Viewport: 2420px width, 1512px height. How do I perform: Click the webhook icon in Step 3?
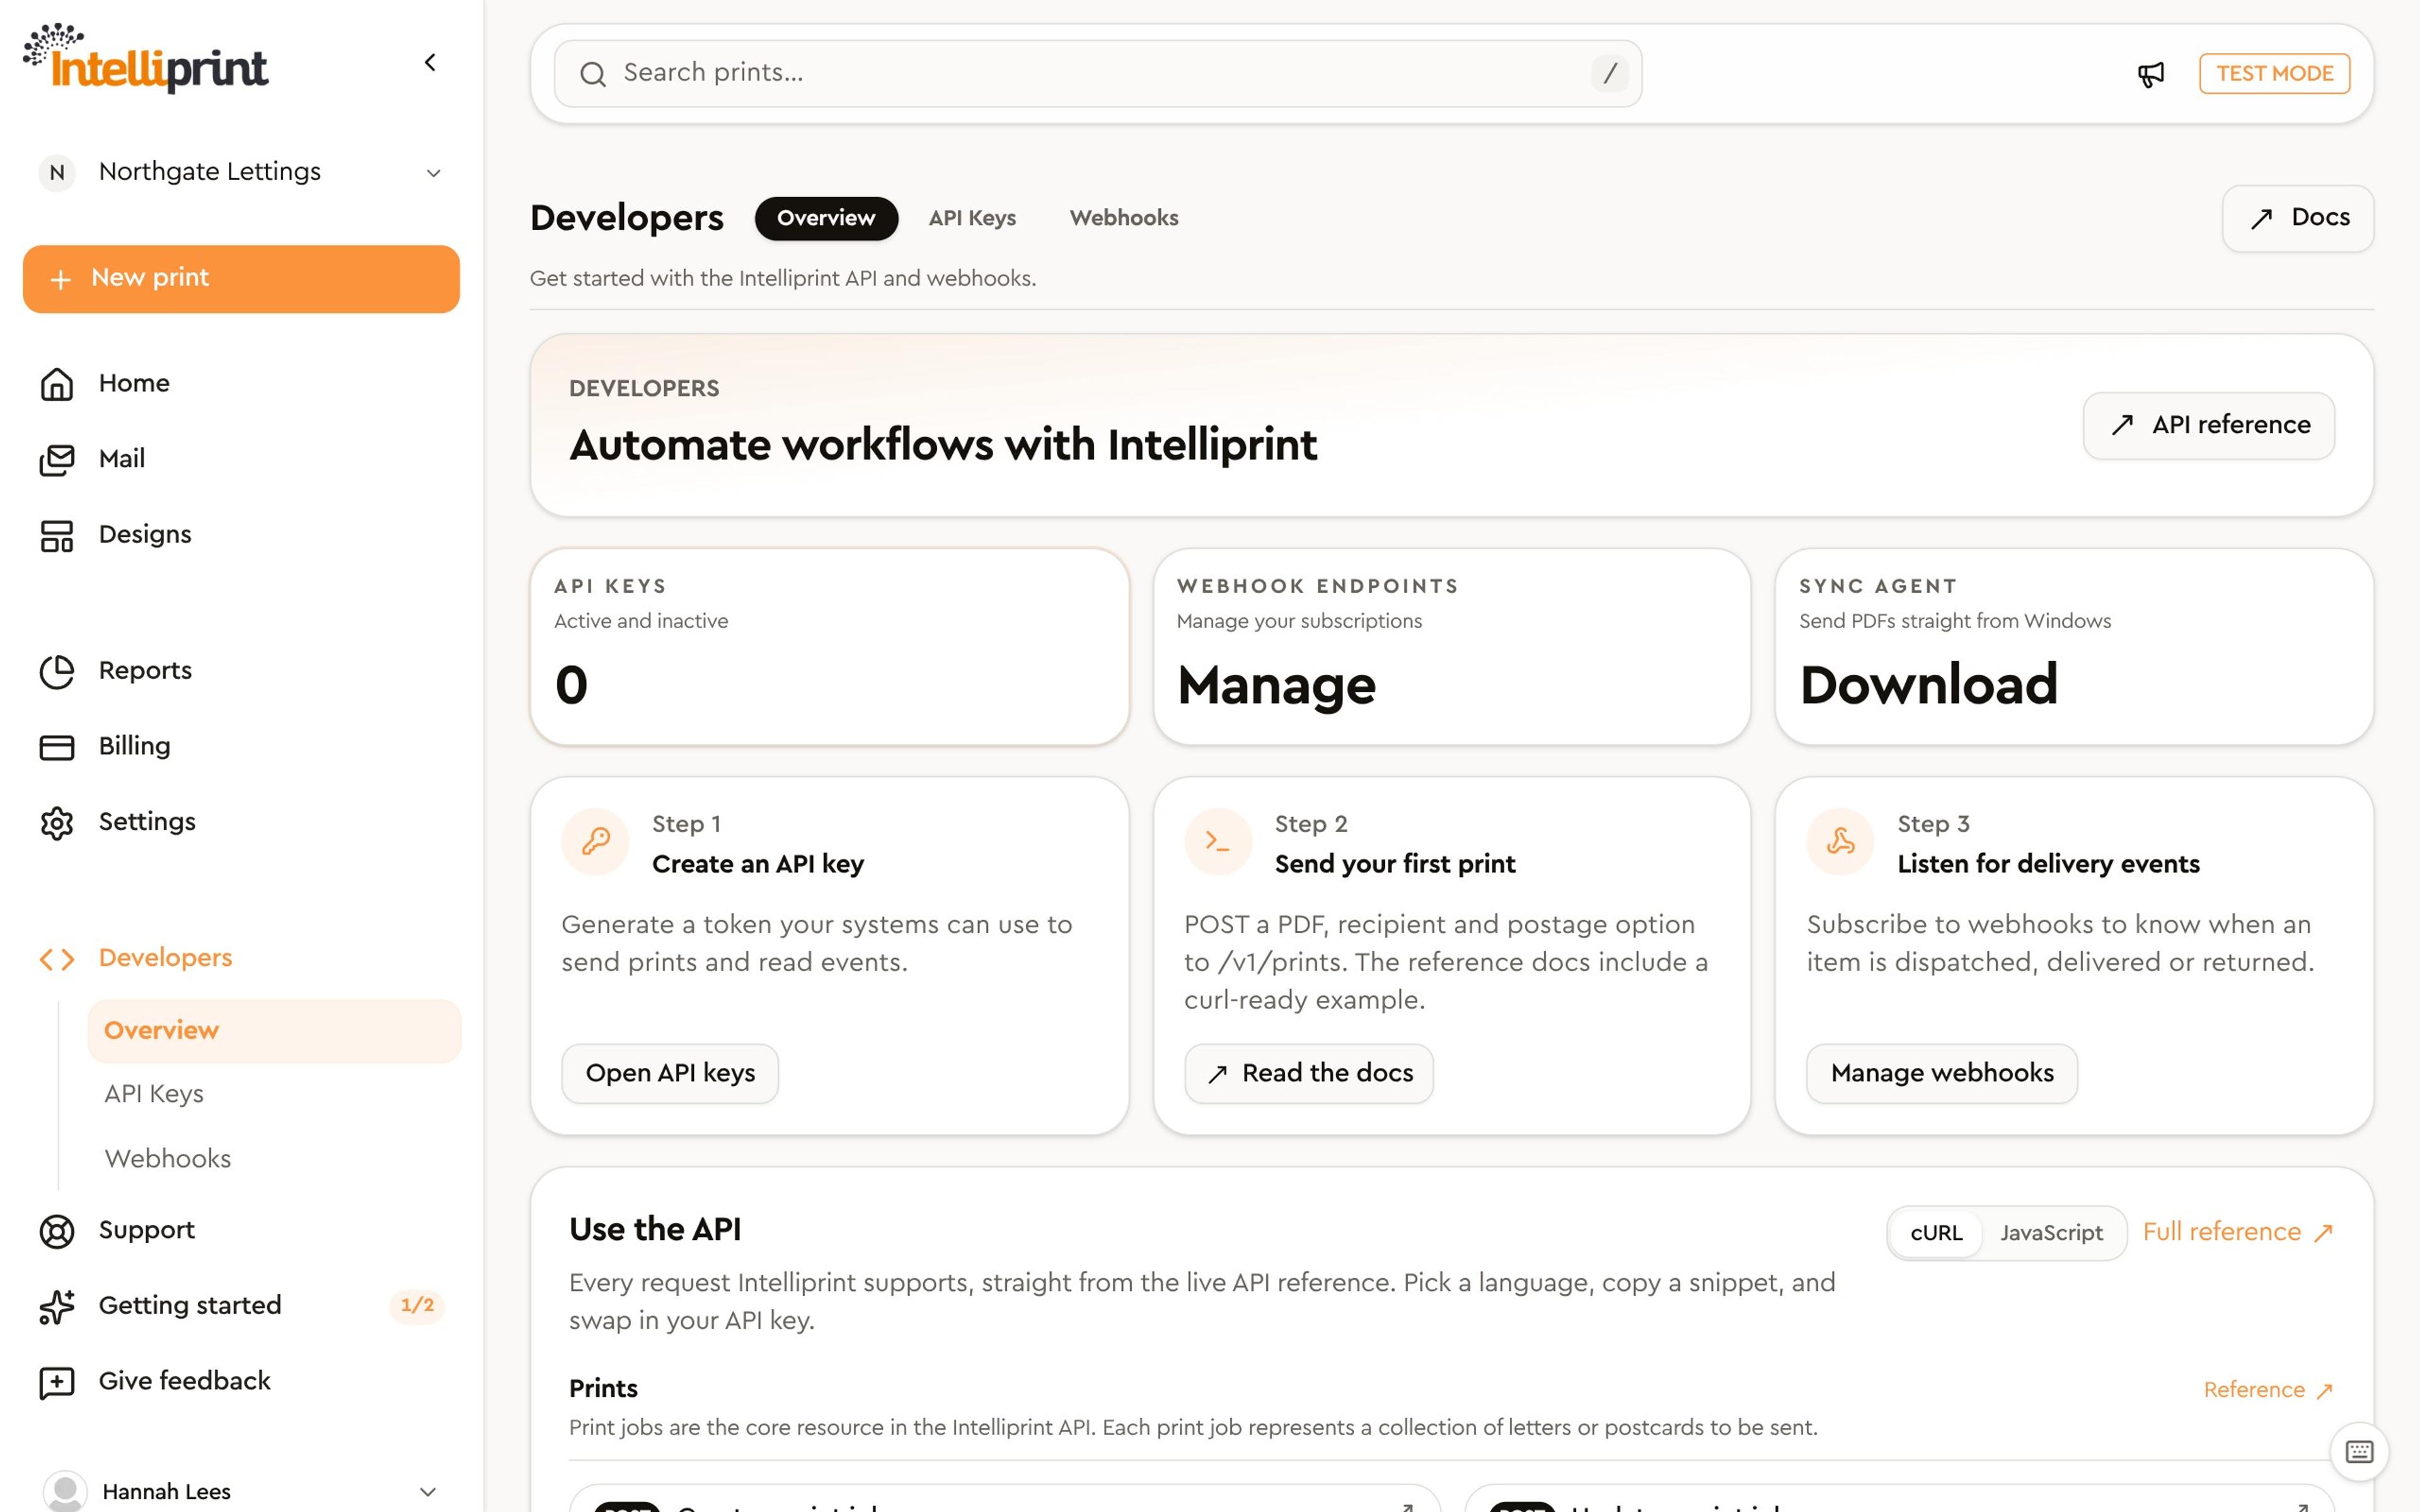click(1840, 841)
